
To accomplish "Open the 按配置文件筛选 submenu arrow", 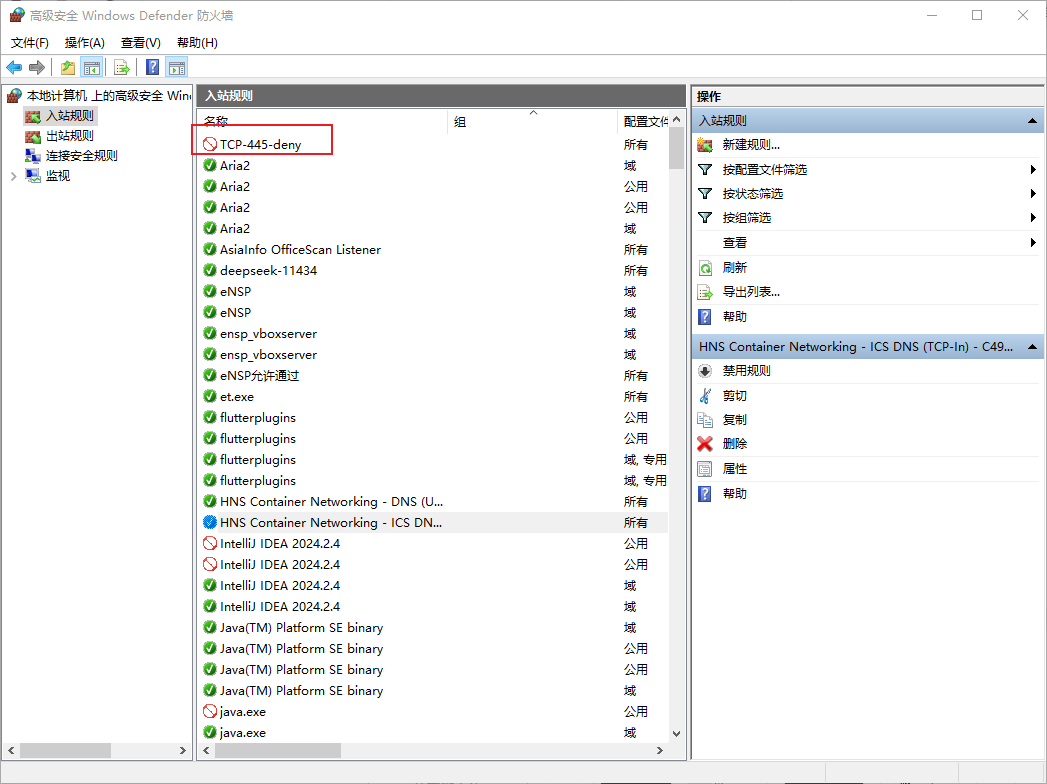I will tap(1034, 170).
